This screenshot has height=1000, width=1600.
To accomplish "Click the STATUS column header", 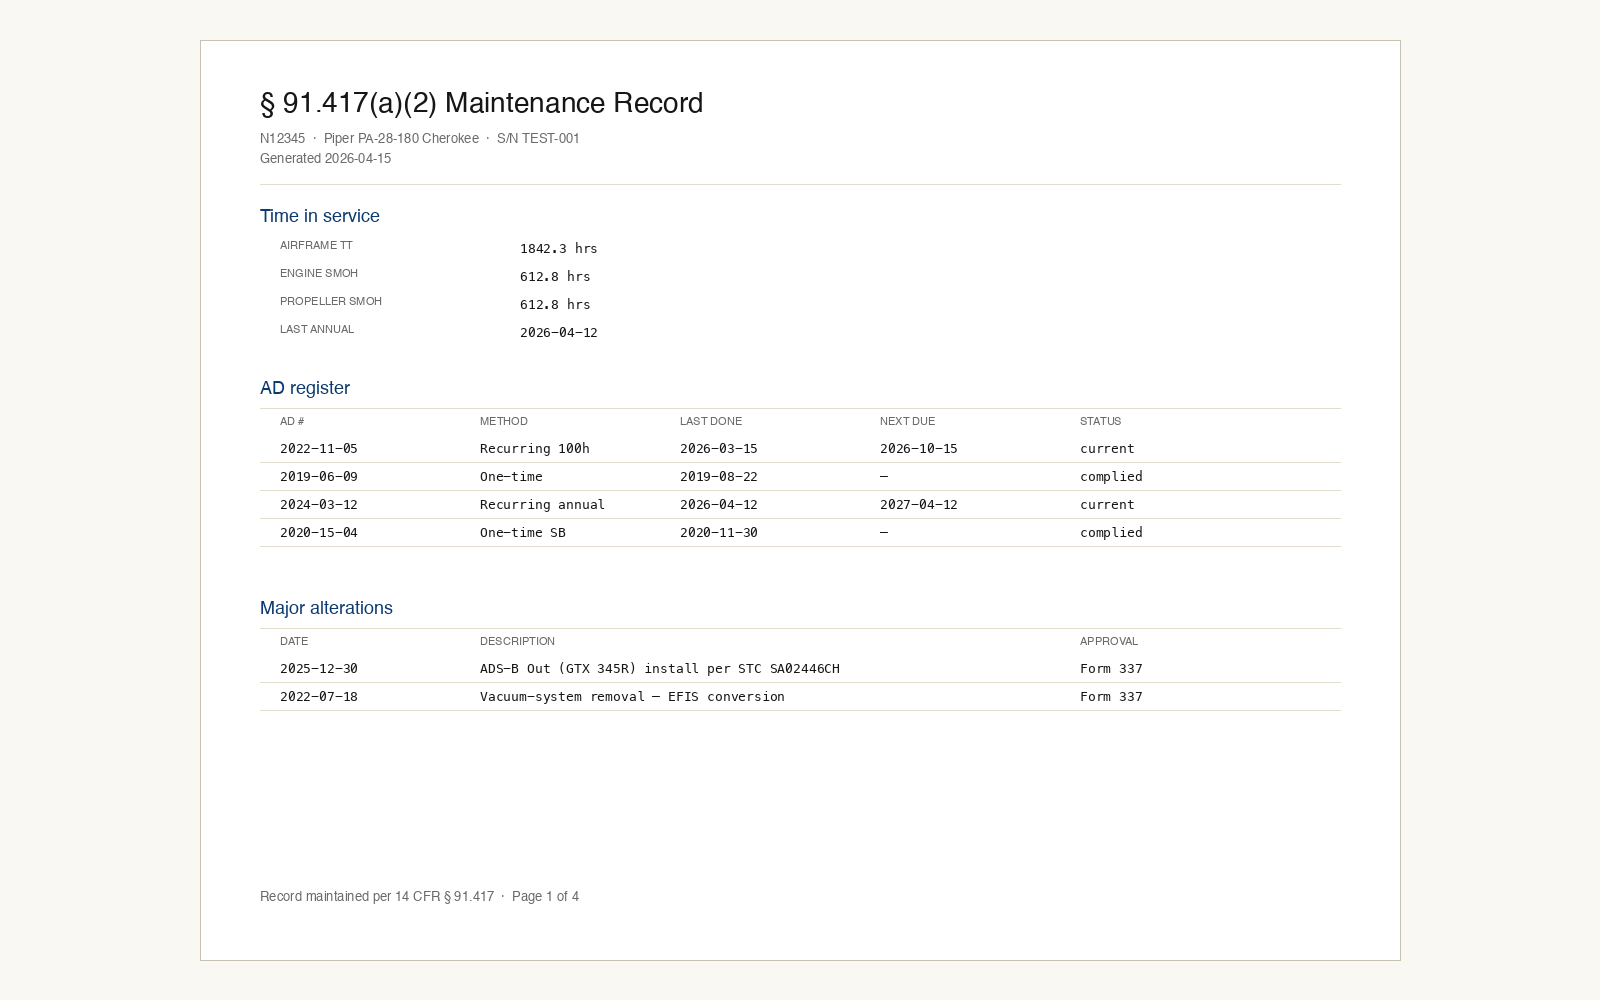I will [x=1100, y=421].
